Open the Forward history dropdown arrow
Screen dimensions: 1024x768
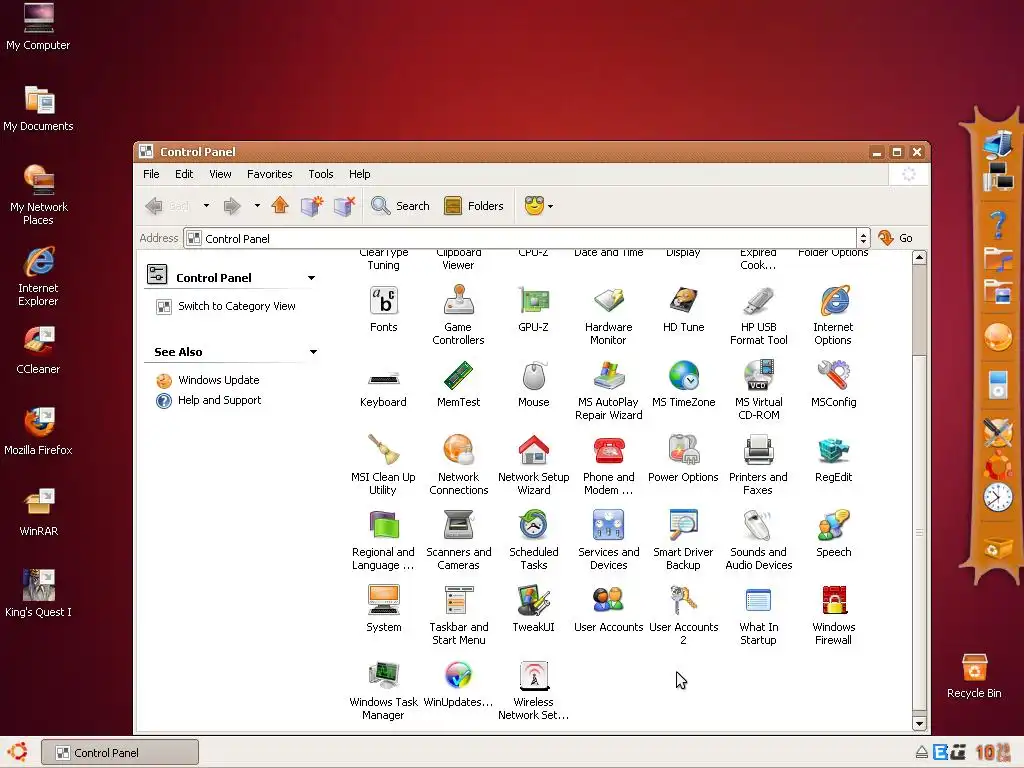pos(257,206)
